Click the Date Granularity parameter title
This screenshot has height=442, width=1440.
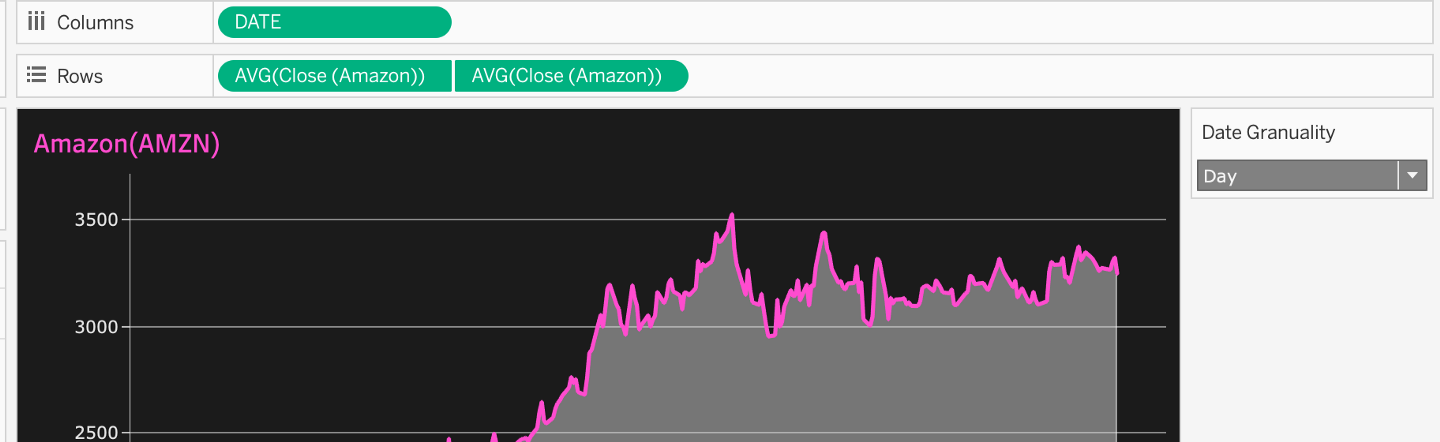1268,132
